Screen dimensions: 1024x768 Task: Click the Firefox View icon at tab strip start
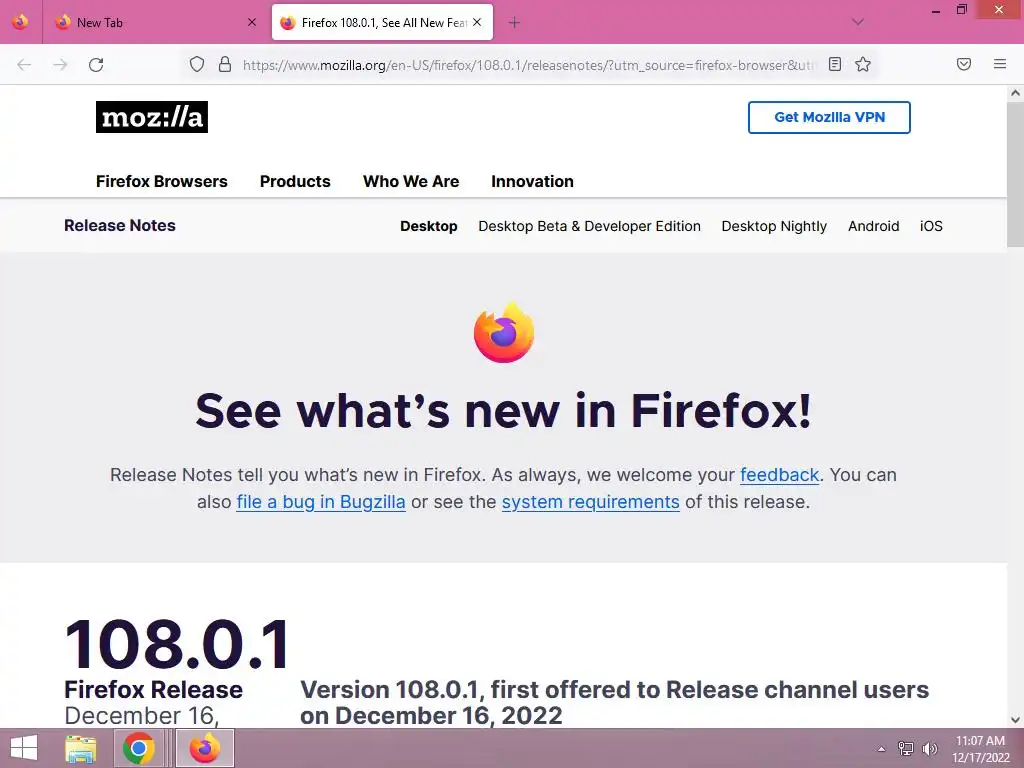click(x=20, y=22)
